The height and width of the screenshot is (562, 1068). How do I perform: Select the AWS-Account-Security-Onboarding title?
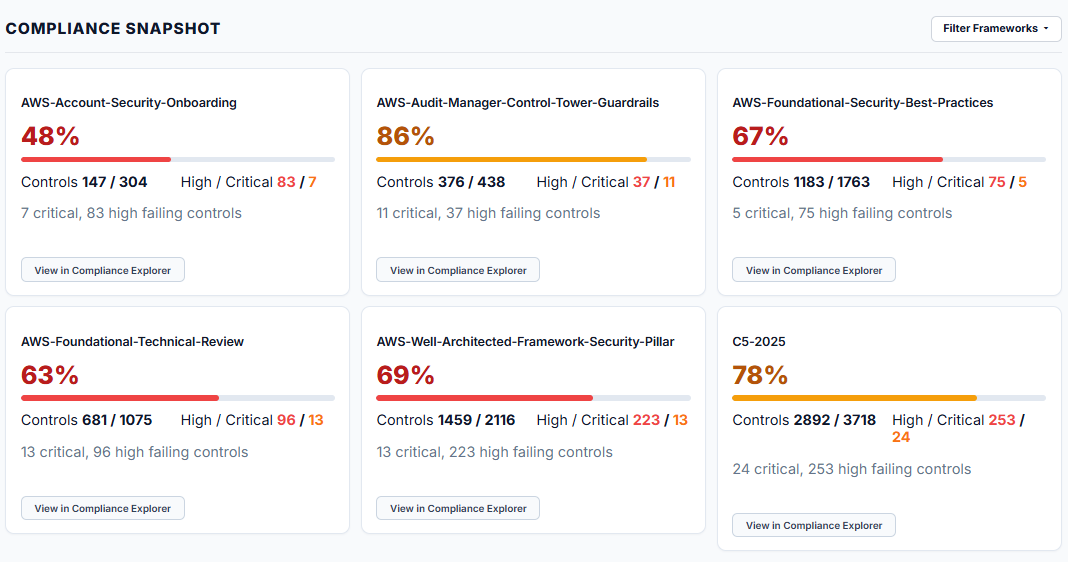click(129, 103)
